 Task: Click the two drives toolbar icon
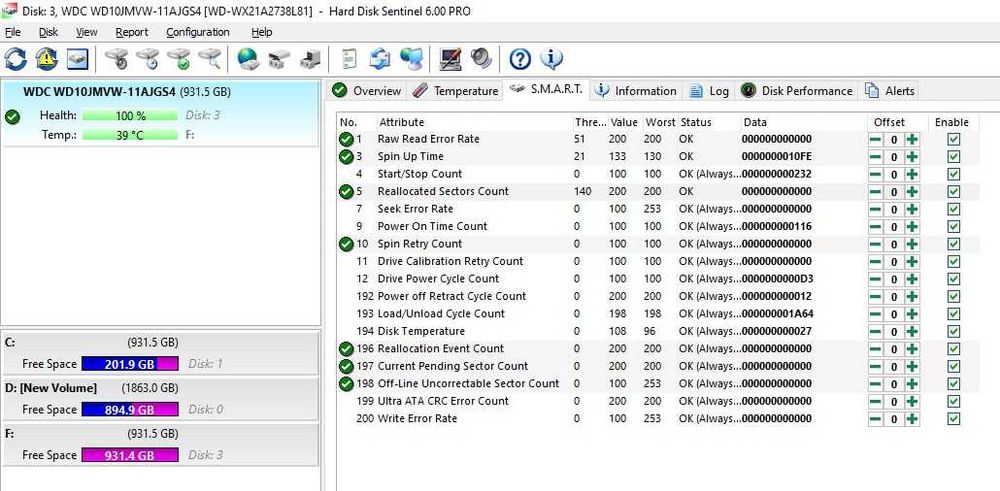[279, 59]
